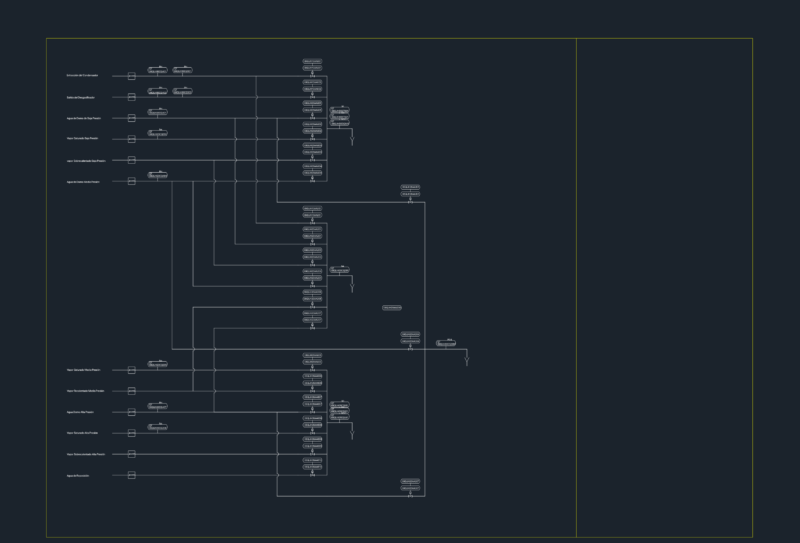Select the Agua de Reposición label
Screen dimensions: 800x543
(78, 476)
